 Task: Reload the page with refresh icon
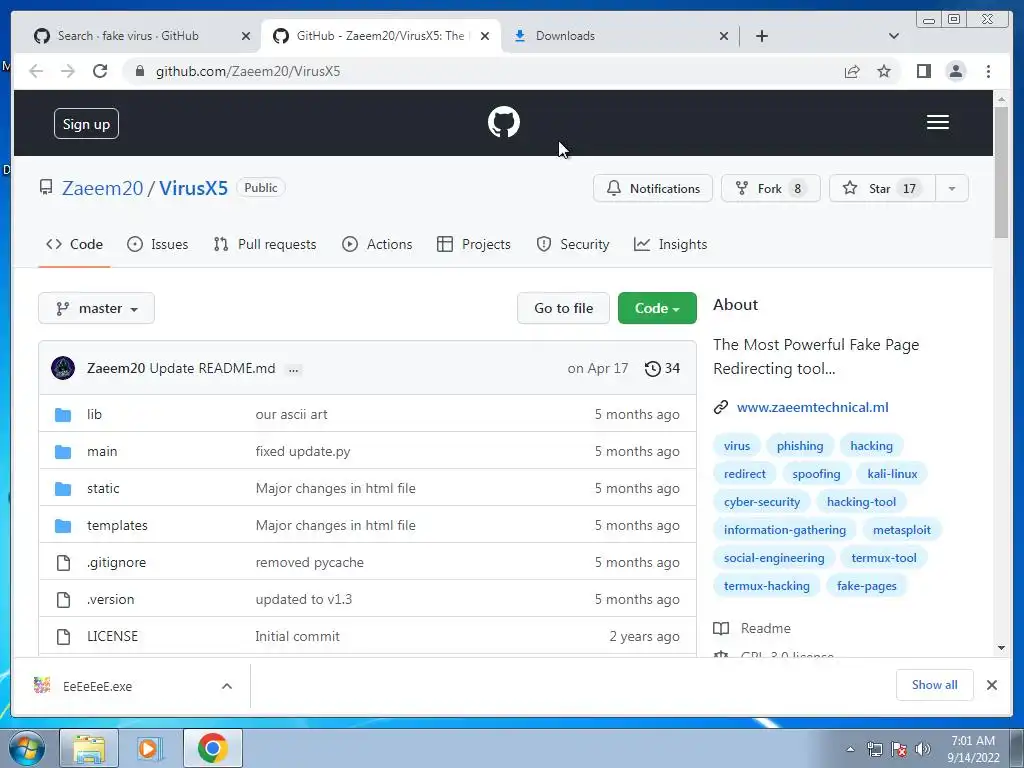pos(100,71)
